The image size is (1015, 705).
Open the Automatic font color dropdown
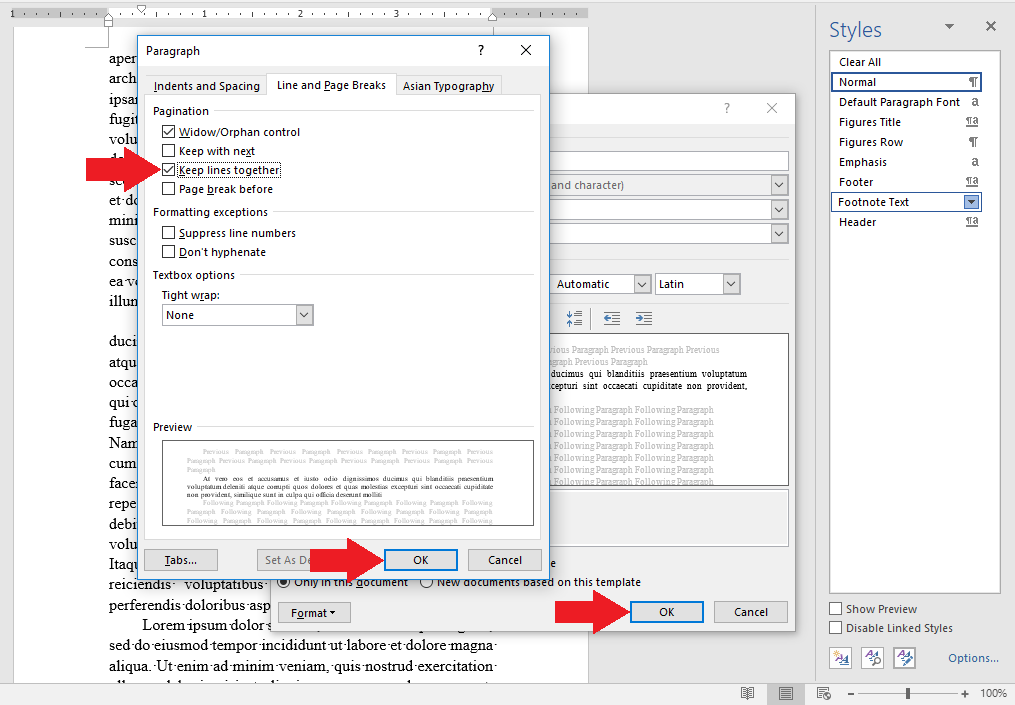click(641, 284)
